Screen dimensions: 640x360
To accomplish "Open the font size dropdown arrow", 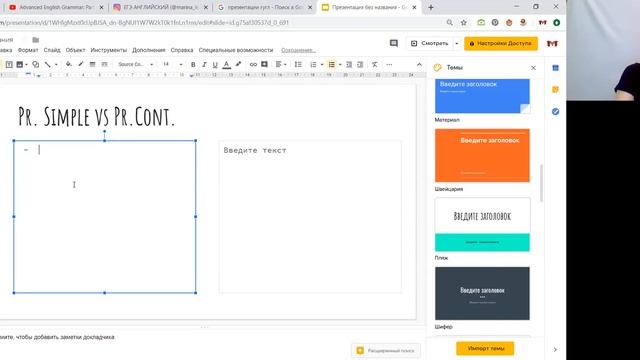I will point(181,64).
